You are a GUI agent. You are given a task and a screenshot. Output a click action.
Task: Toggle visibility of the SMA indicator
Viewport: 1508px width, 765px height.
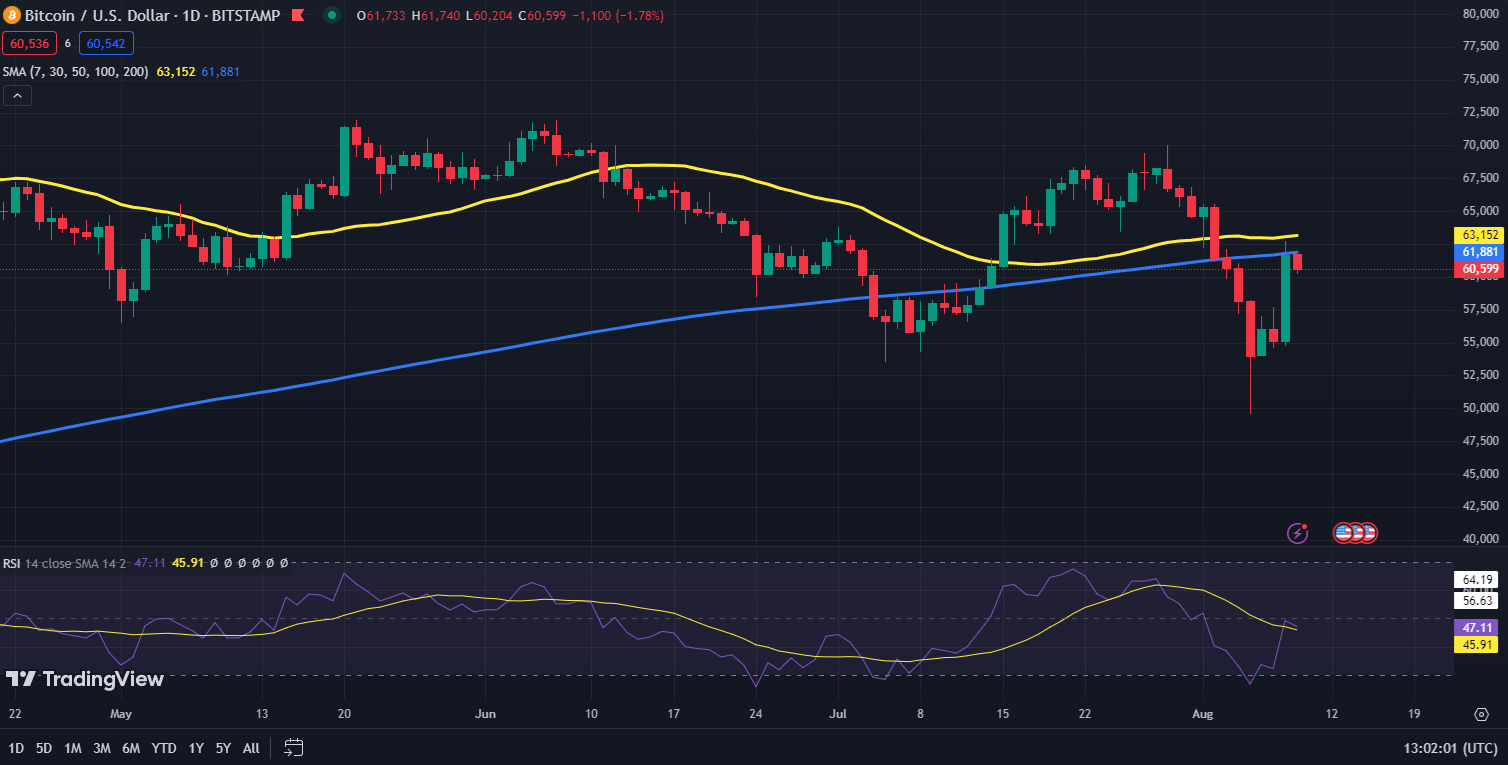[73, 71]
